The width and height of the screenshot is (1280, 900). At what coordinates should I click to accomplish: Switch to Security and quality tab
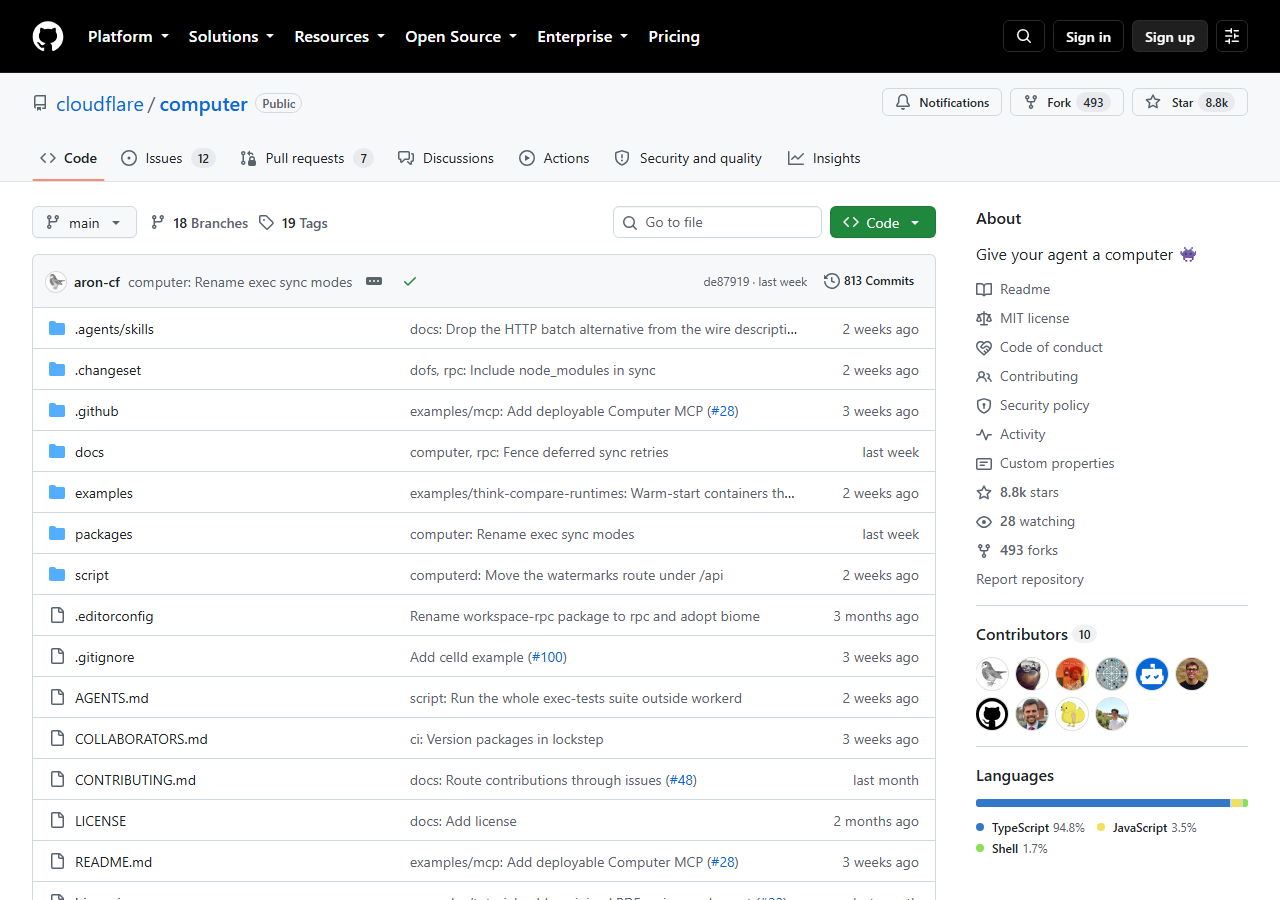pyautogui.click(x=688, y=158)
